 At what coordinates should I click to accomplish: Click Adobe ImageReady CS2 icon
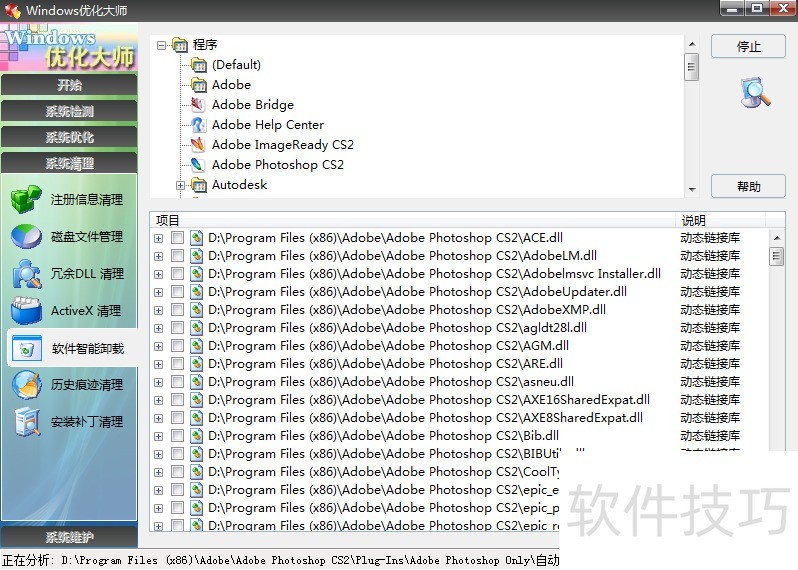[198, 145]
